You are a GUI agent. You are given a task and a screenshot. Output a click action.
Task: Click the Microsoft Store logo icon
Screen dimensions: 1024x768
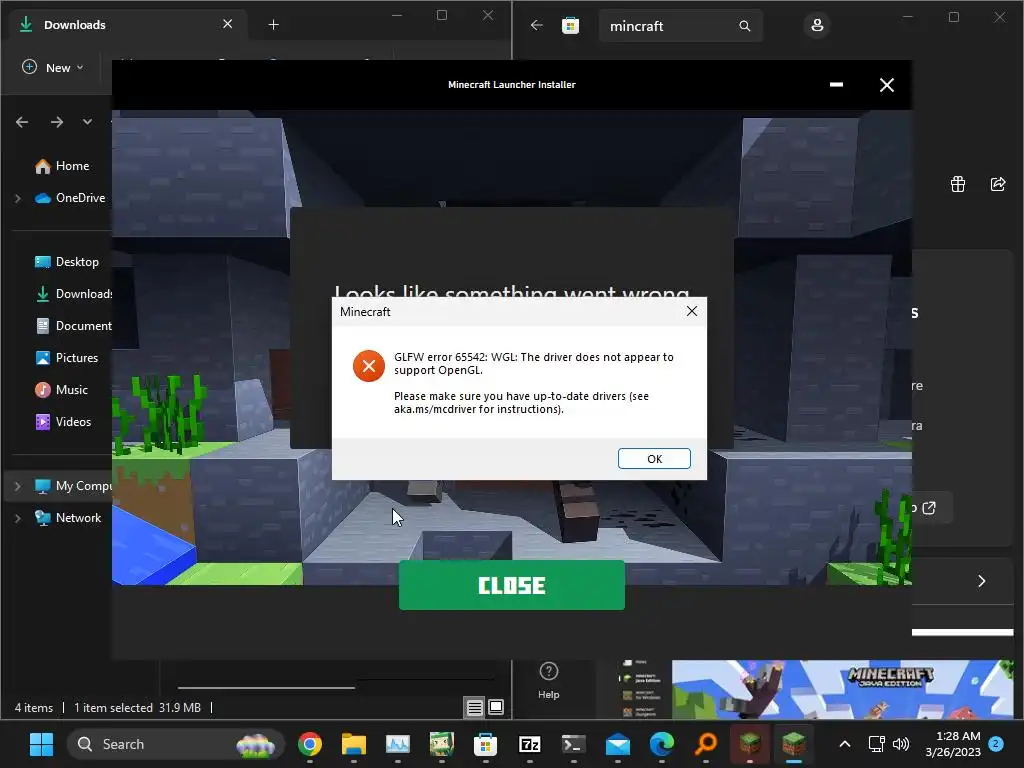tap(571, 25)
